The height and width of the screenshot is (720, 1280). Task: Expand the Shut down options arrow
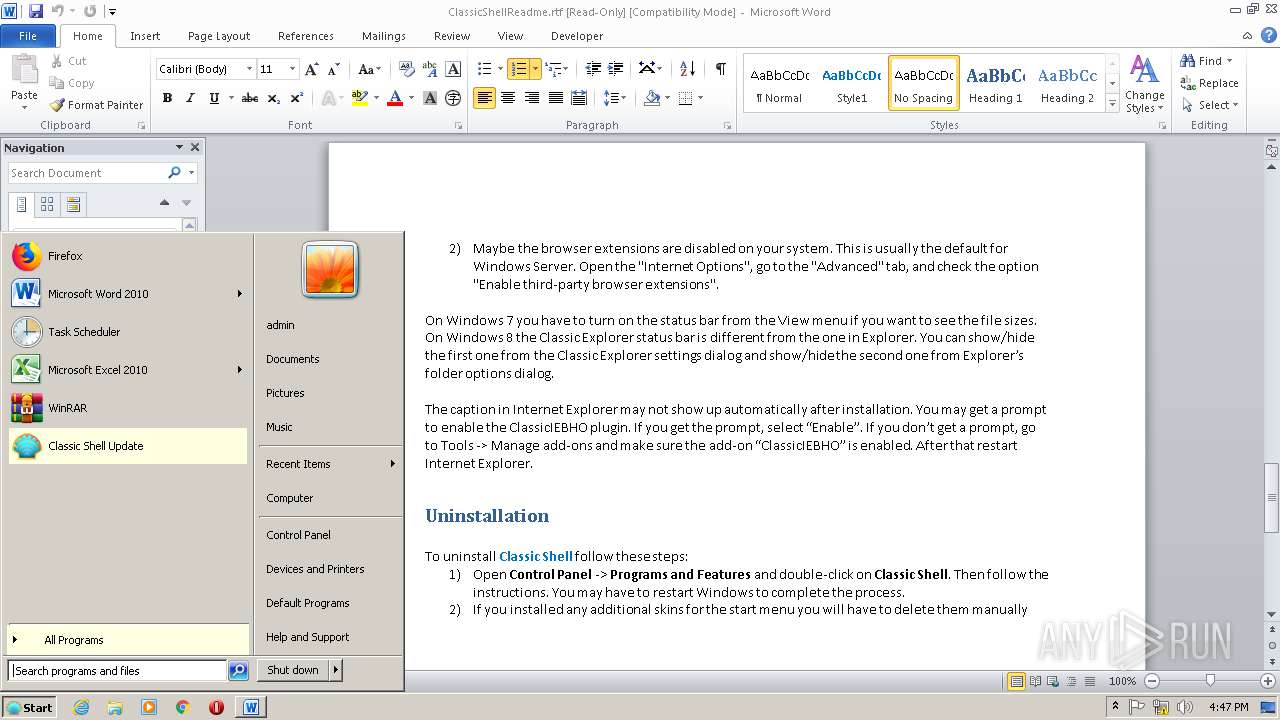tap(336, 670)
